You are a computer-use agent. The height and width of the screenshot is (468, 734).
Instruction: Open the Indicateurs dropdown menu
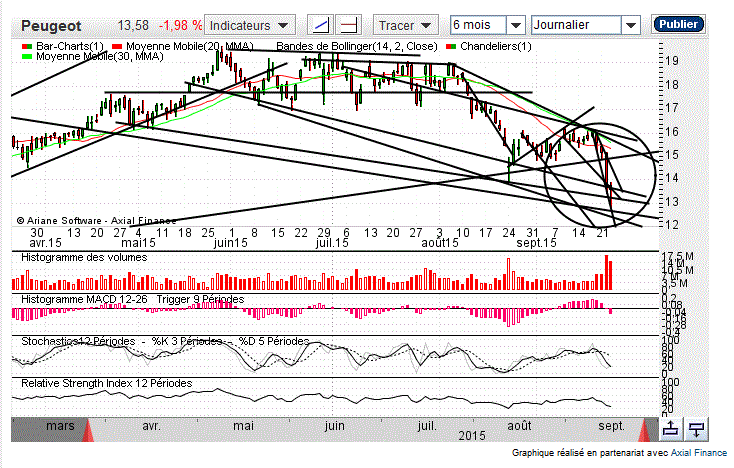point(250,25)
